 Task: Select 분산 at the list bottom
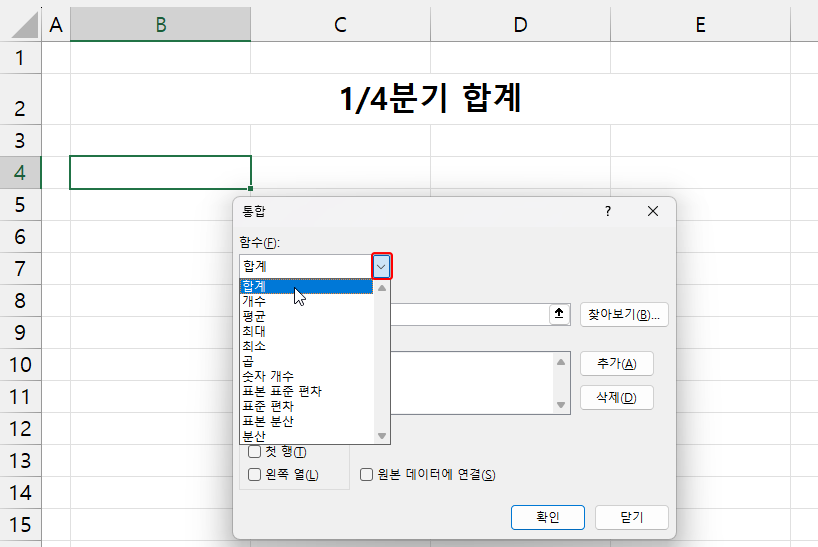[x=306, y=436]
